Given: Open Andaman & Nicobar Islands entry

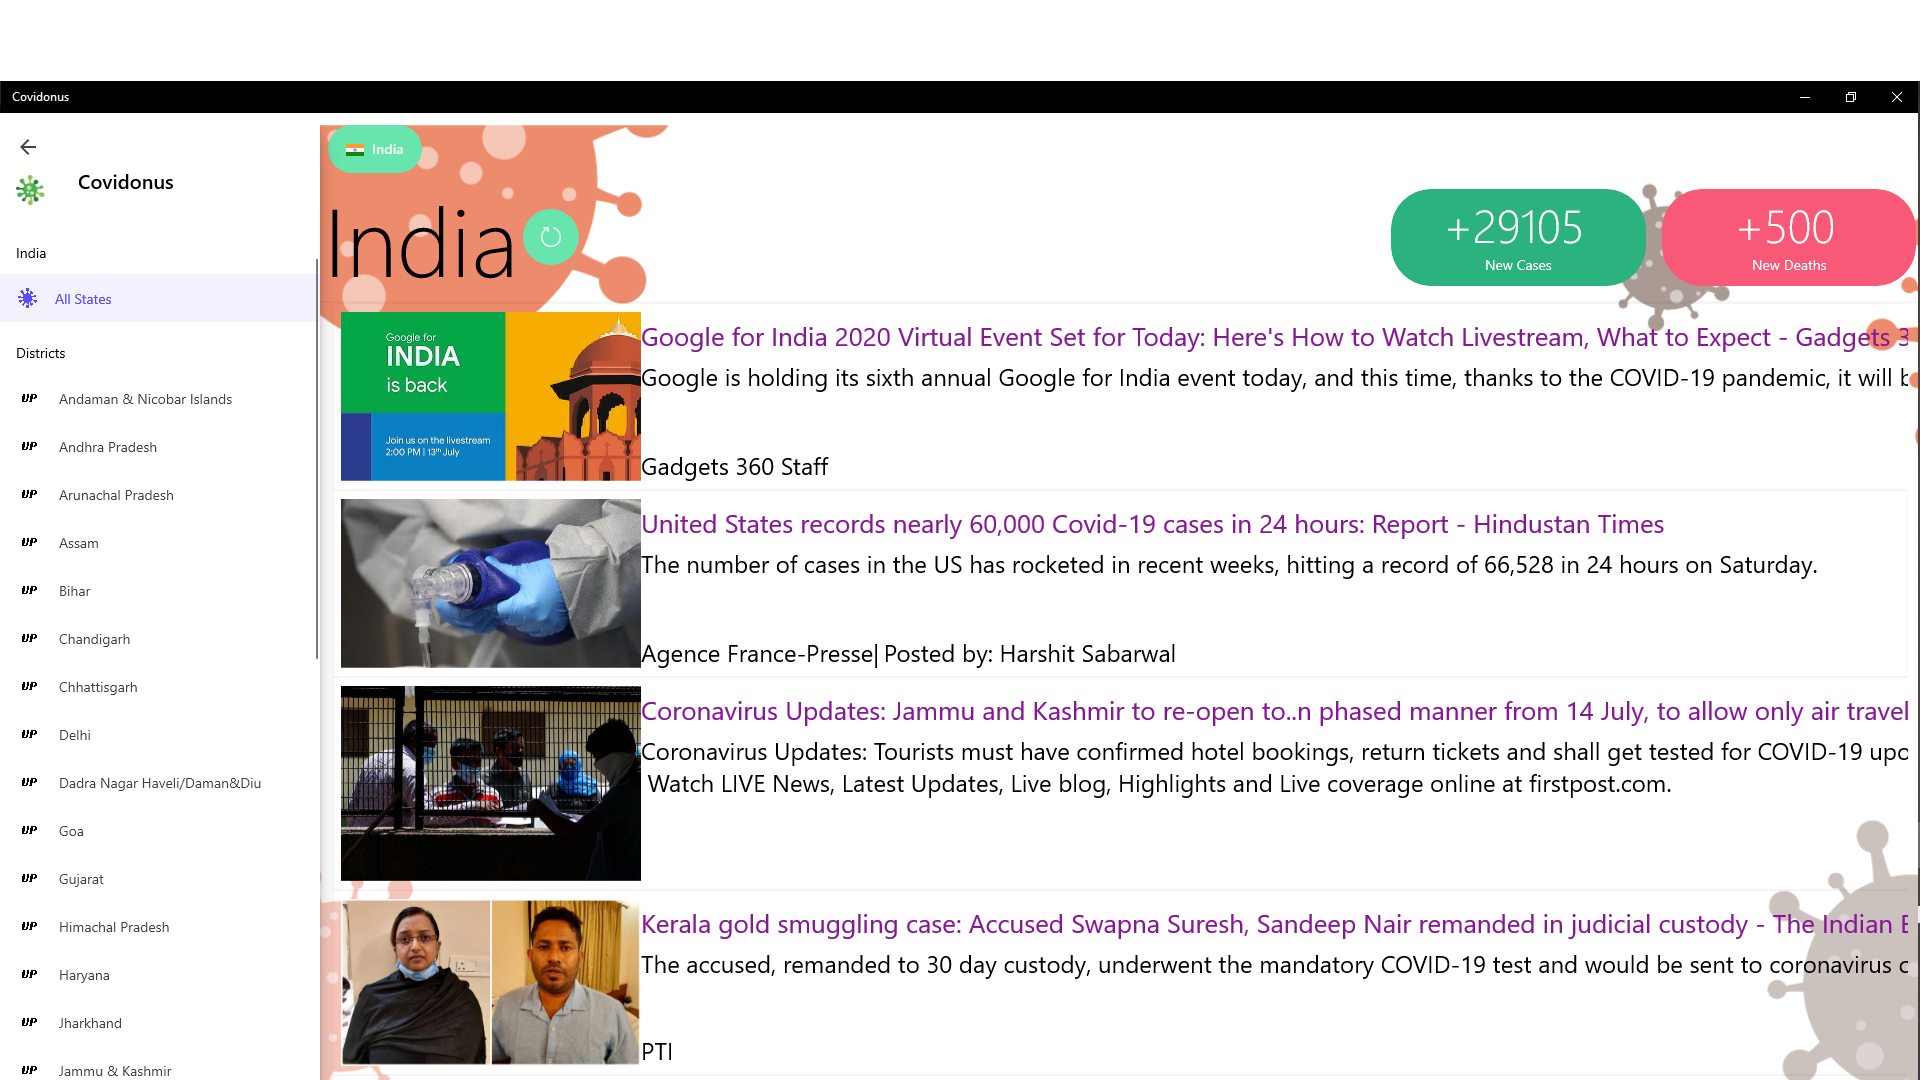Looking at the screenshot, I should 145,399.
